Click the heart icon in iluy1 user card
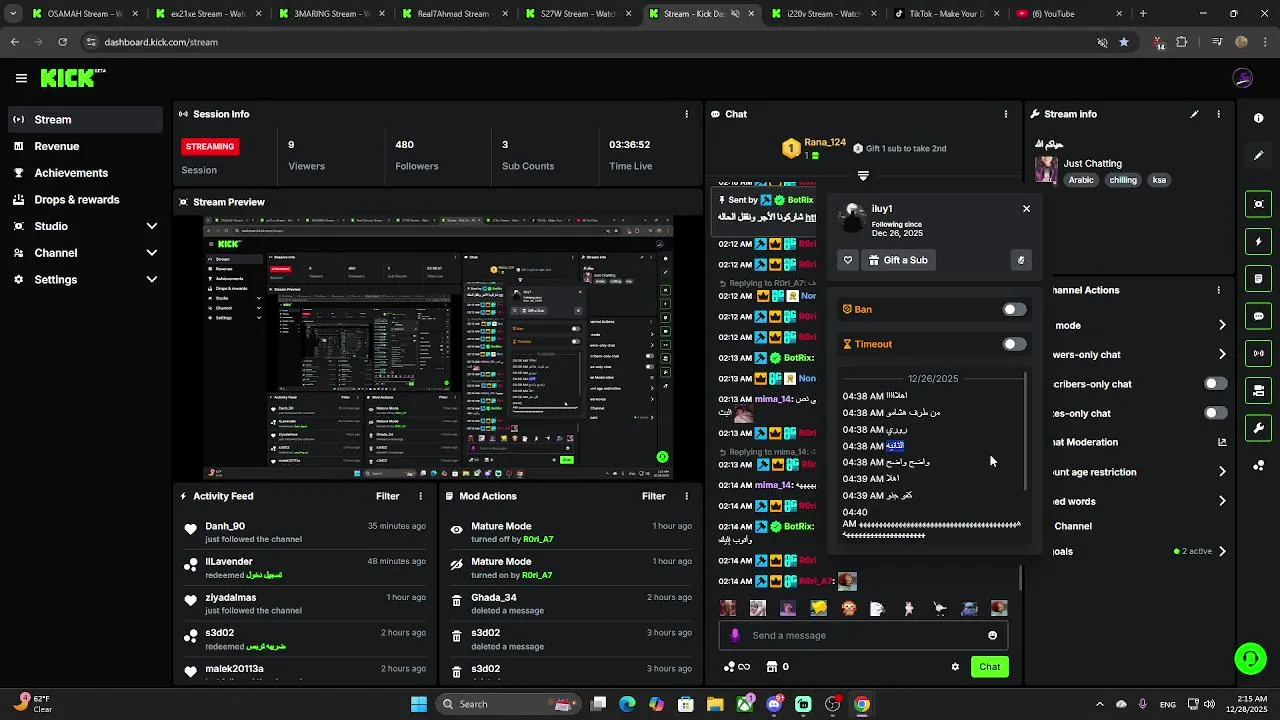The image size is (1280, 720). coord(848,260)
